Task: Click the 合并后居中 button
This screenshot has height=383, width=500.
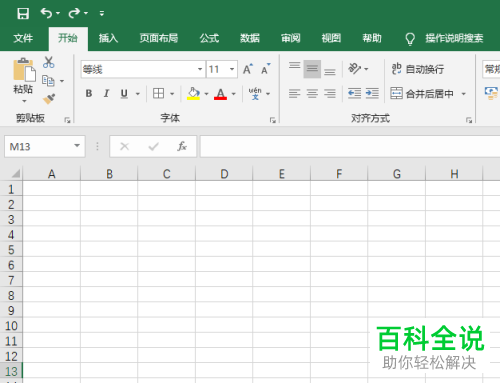Action: pyautogui.click(x=422, y=94)
